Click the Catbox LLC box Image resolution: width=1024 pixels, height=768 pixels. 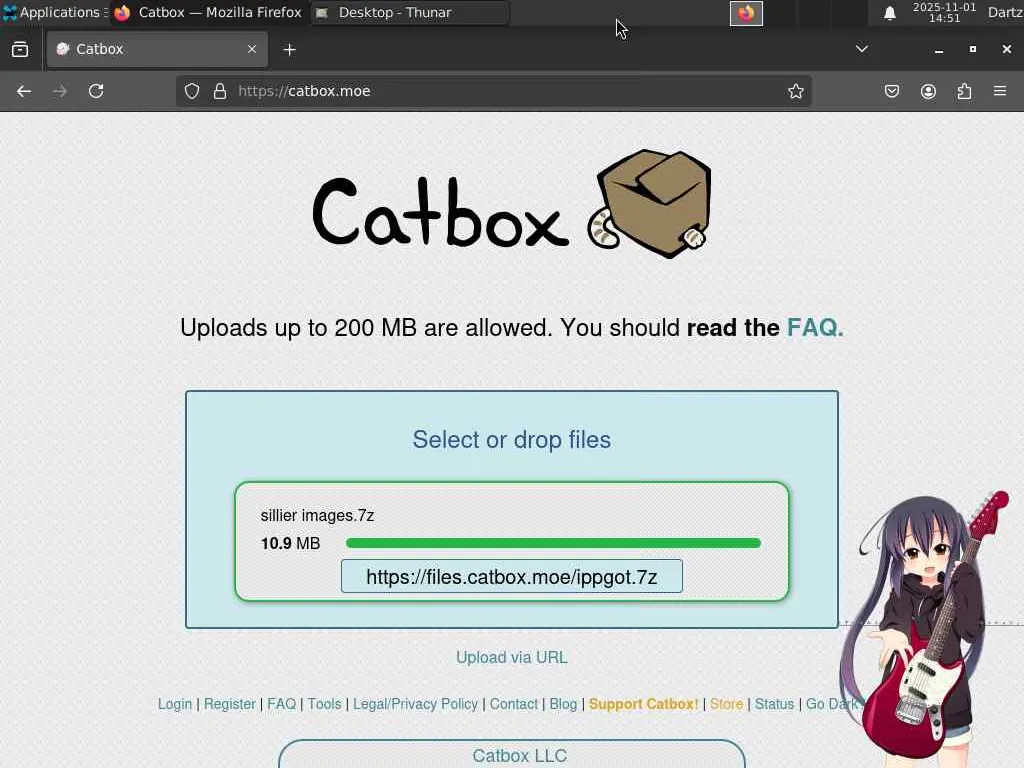(x=512, y=754)
